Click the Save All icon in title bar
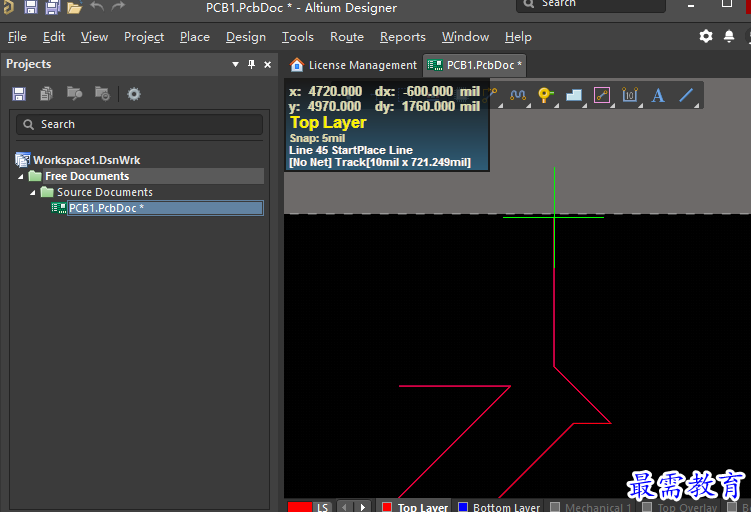This screenshot has width=751, height=517. 53,7
